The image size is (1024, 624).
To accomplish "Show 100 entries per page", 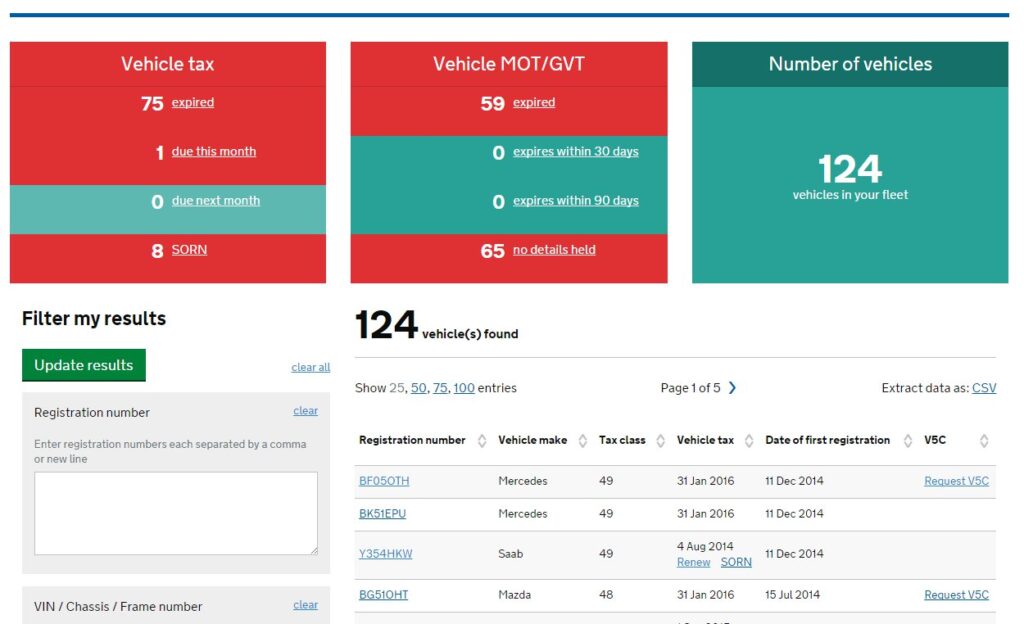I will click(464, 388).
